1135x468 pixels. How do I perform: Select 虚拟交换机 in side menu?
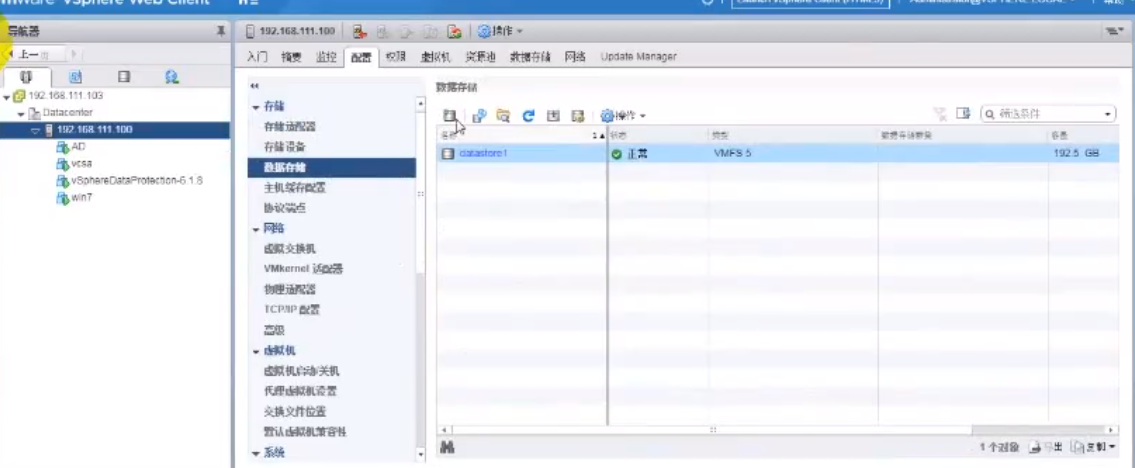coord(290,249)
